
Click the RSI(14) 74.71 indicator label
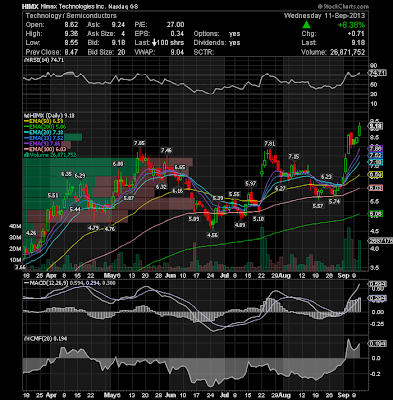(x=43, y=60)
